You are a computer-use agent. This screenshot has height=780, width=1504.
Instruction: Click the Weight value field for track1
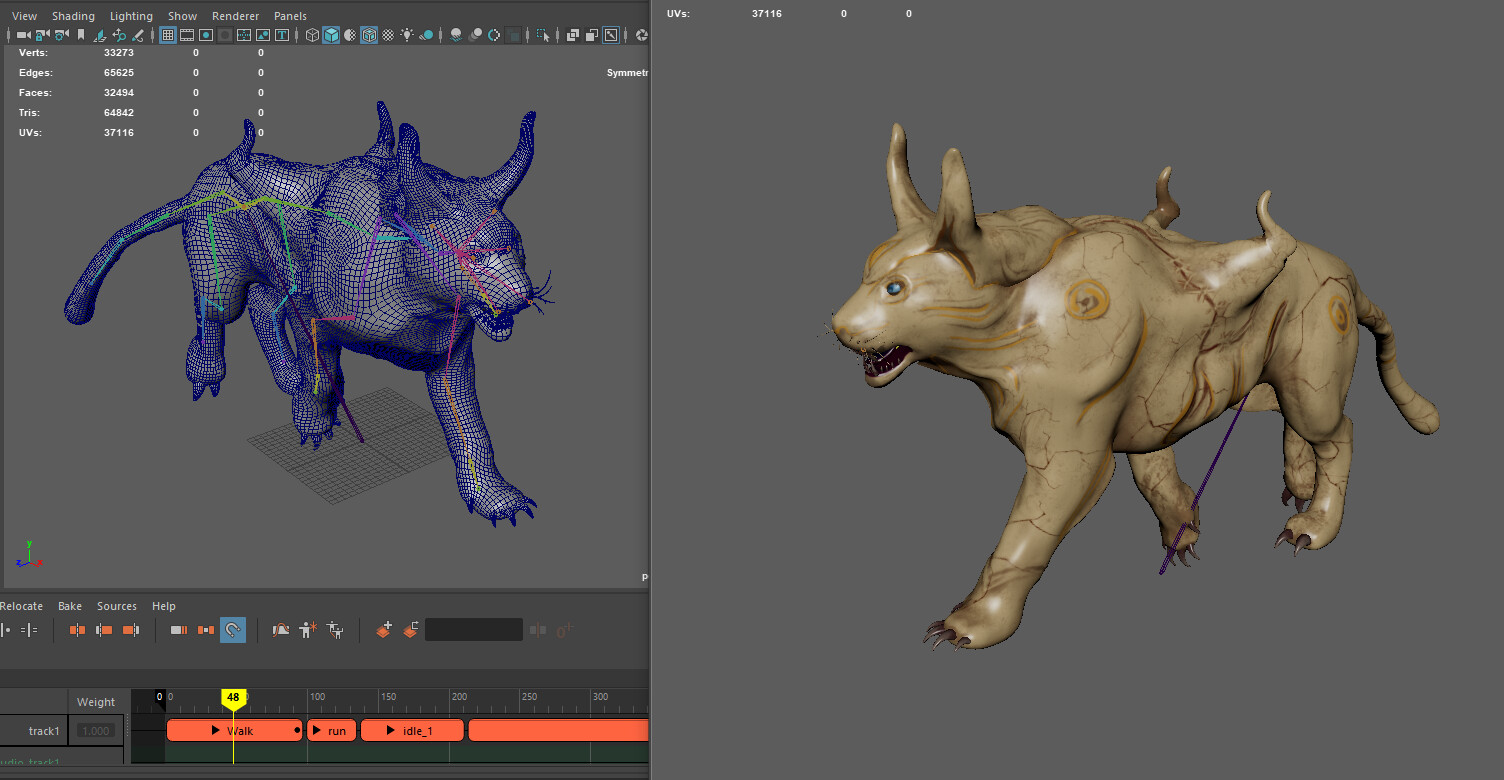[96, 730]
